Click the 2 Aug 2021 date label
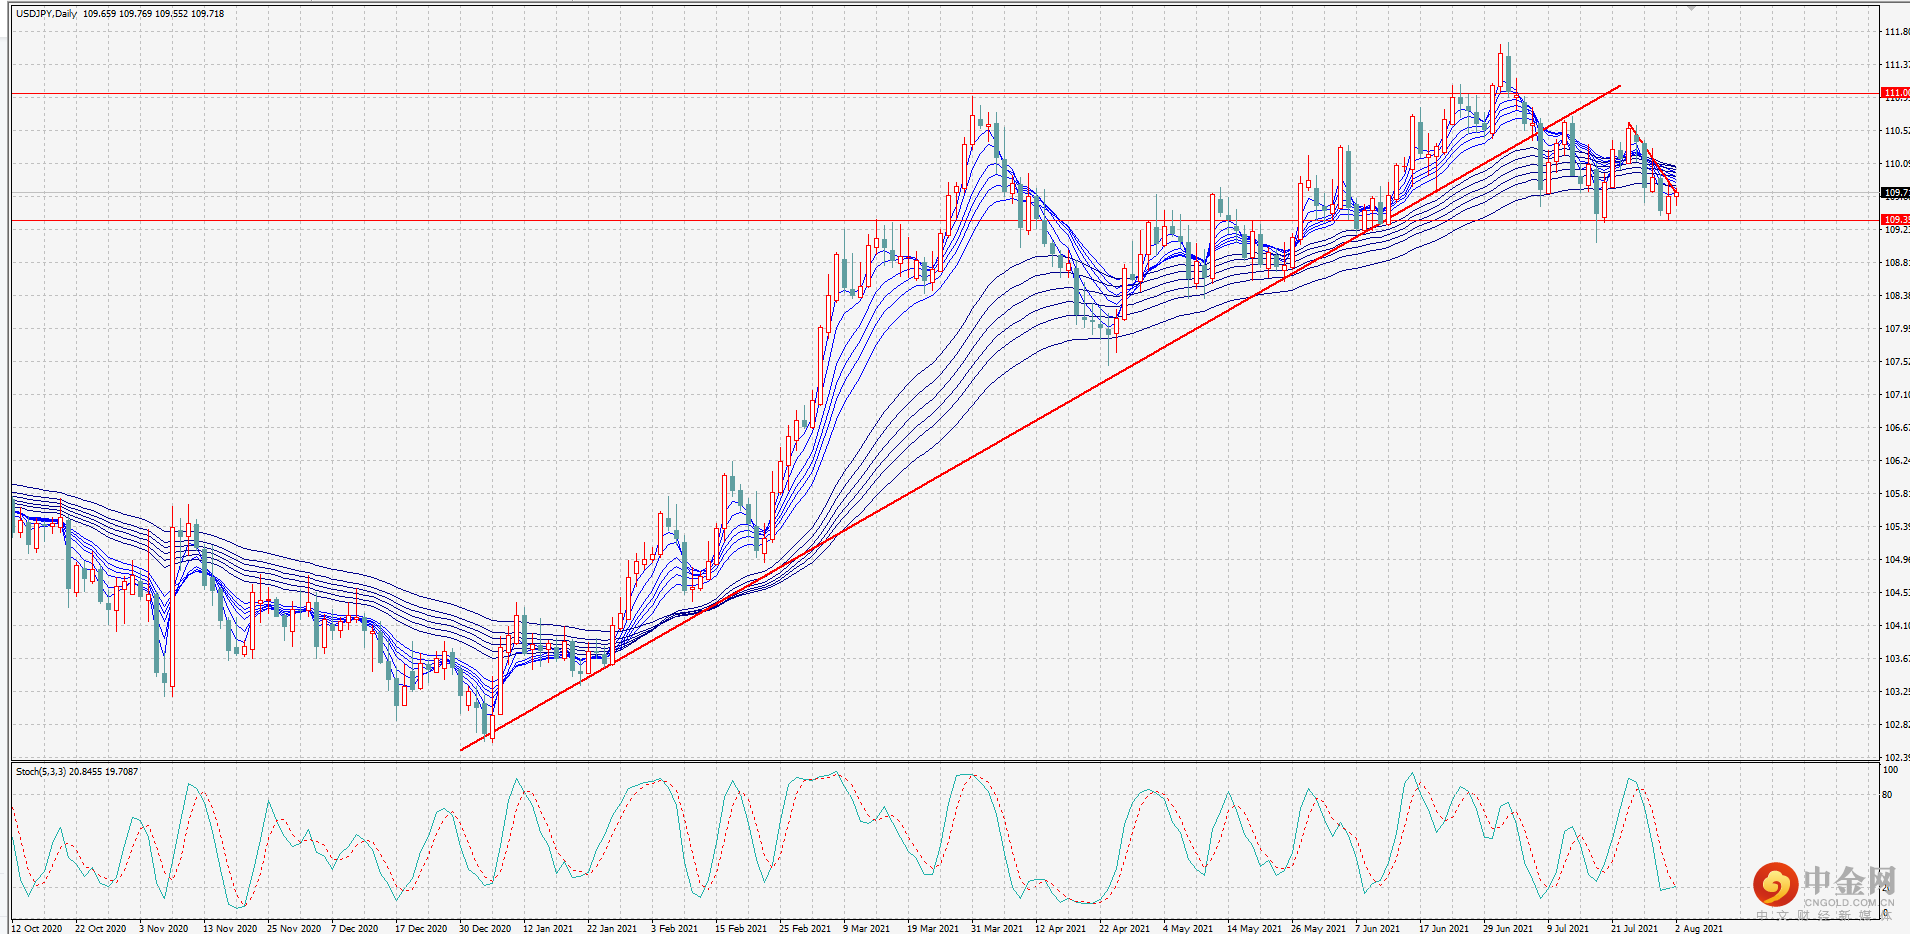This screenshot has height=934, width=1910. 1700,928
